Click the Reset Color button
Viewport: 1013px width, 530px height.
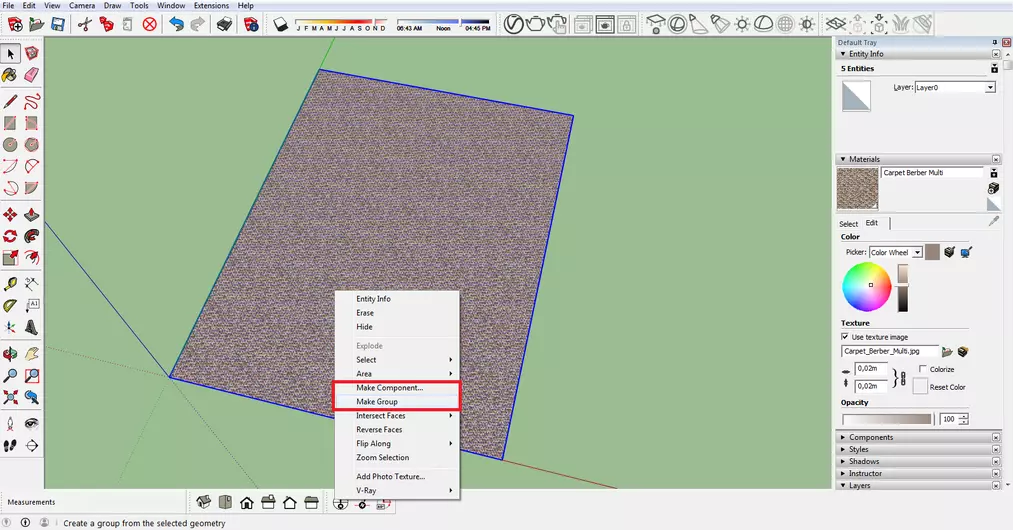point(920,387)
